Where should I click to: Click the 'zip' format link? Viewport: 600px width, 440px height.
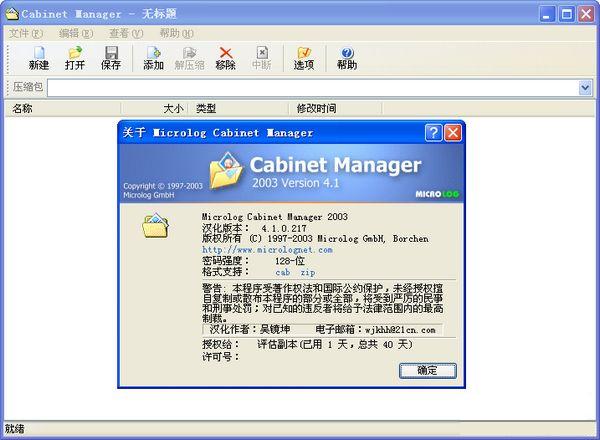point(308,272)
